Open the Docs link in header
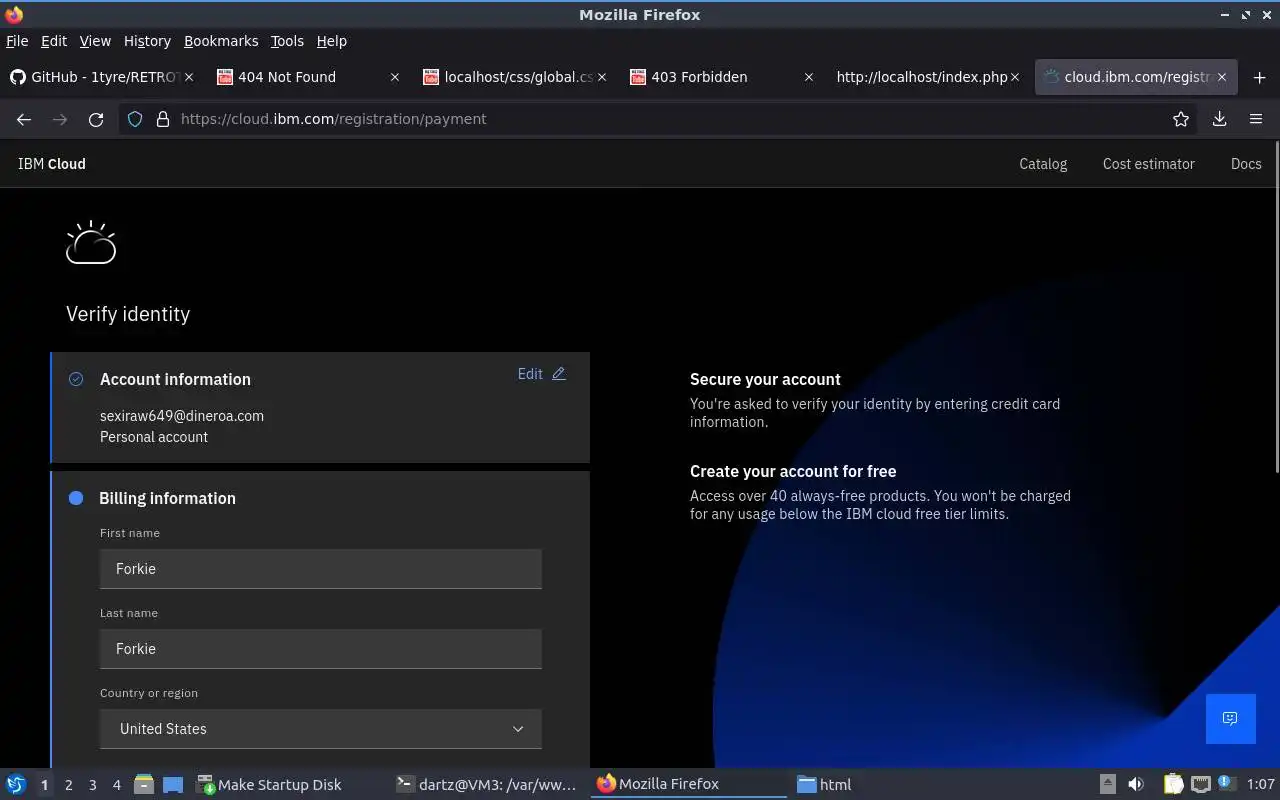This screenshot has height=800, width=1280. [1246, 164]
